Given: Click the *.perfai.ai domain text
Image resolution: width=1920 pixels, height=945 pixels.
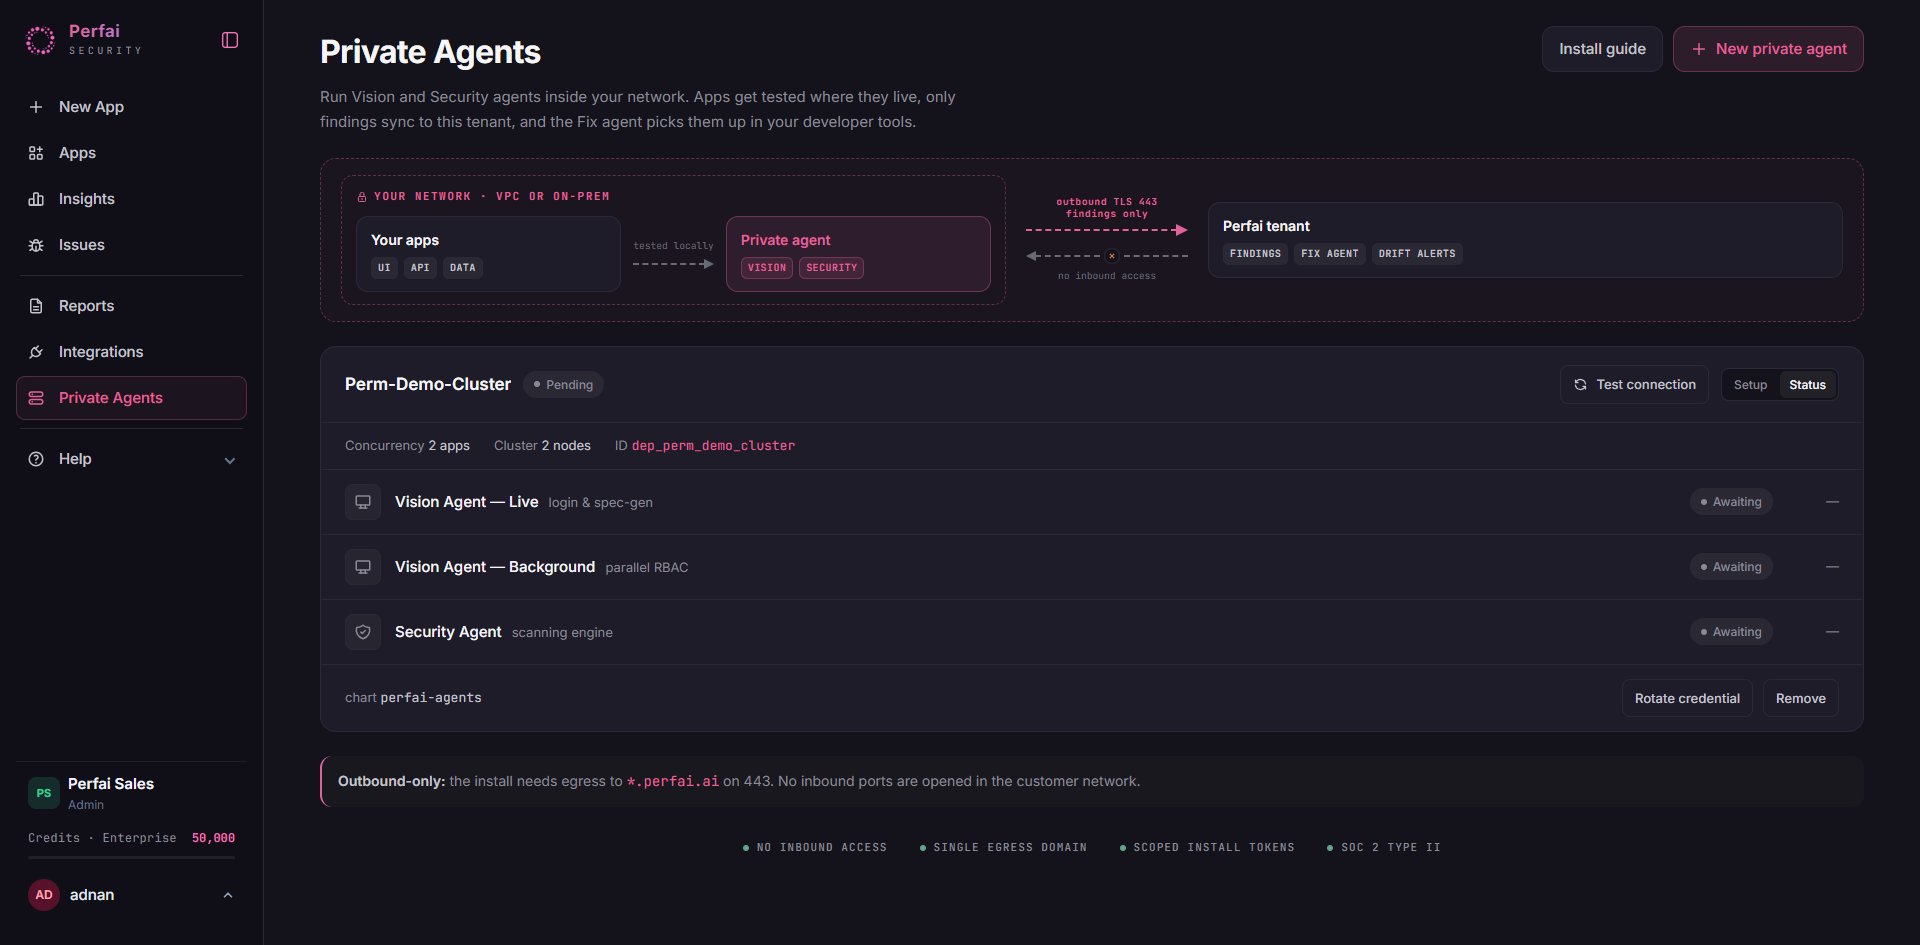Looking at the screenshot, I should pos(672,782).
